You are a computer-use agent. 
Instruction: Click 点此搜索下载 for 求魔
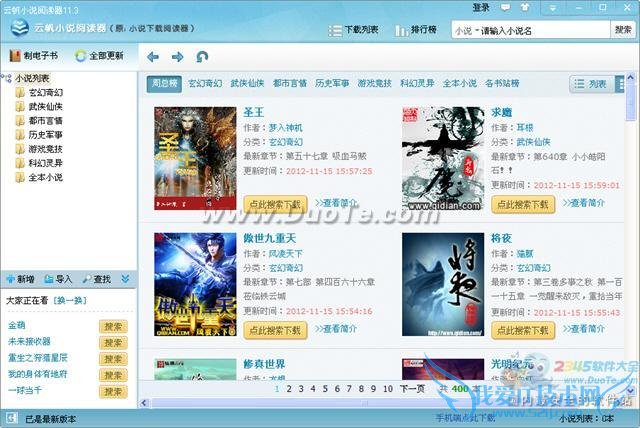(523, 204)
